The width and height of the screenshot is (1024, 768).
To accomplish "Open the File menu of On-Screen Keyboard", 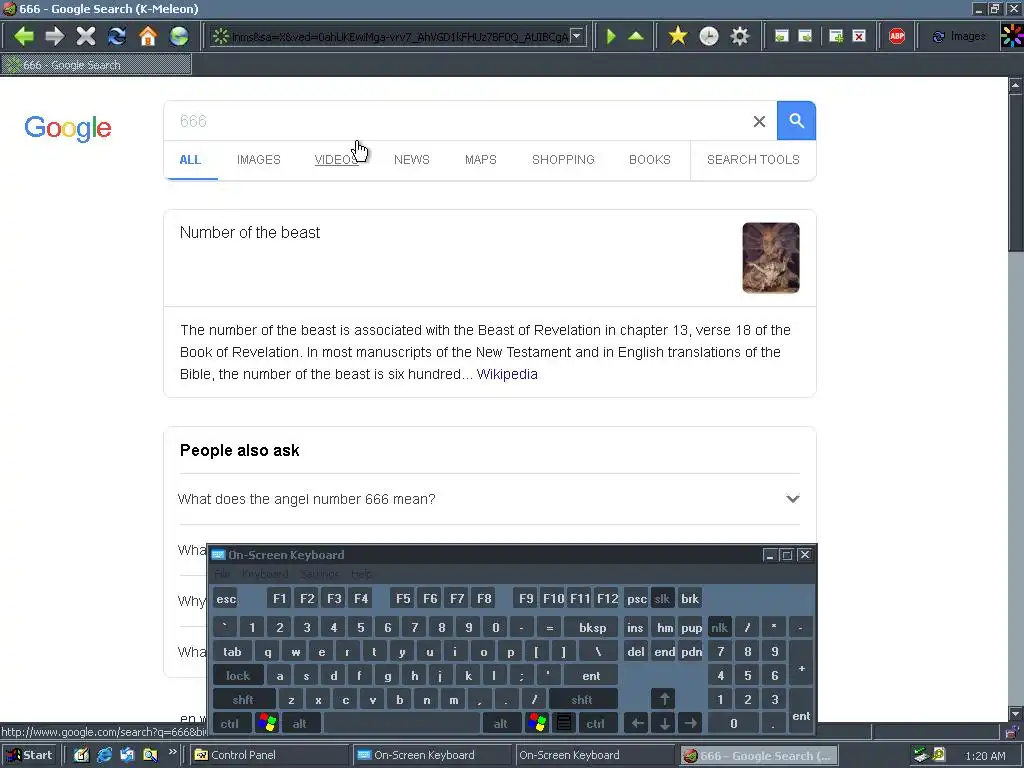I will pyautogui.click(x=222, y=574).
